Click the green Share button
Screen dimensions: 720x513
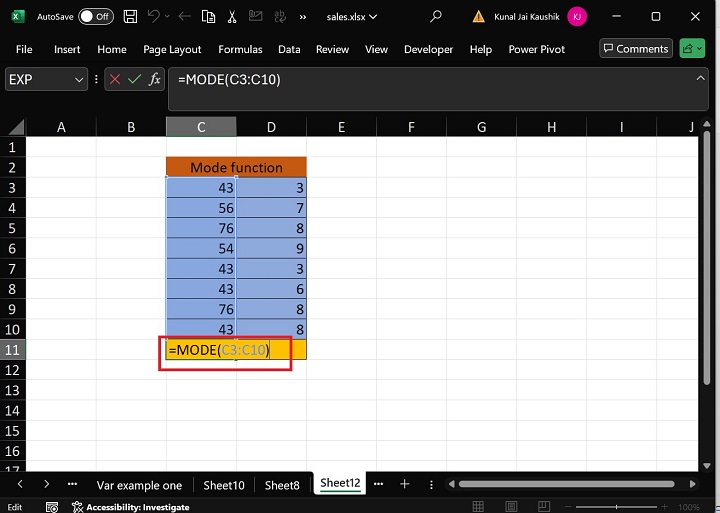pyautogui.click(x=692, y=49)
